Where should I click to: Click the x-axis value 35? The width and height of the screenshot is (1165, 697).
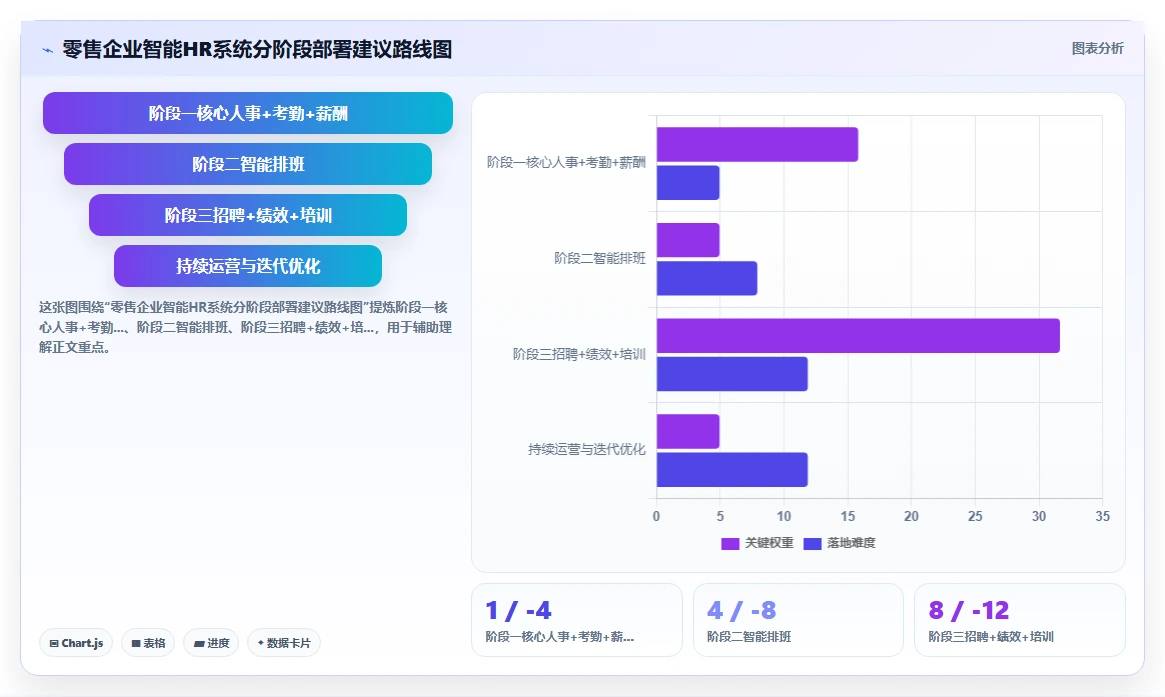(x=1103, y=516)
